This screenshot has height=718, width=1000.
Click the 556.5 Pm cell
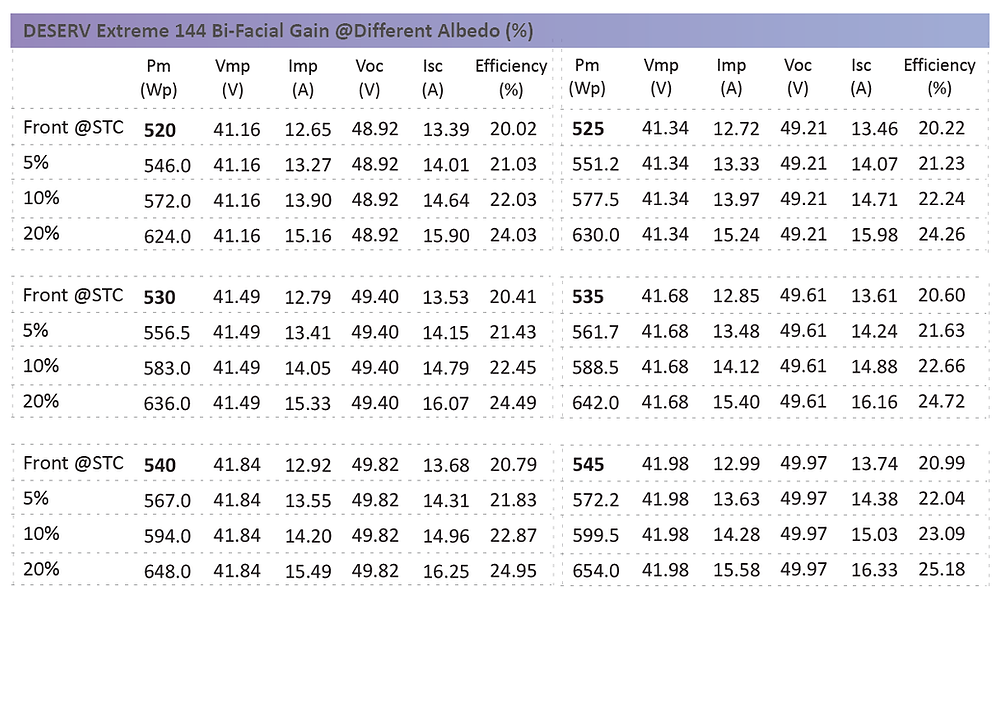pos(167,333)
